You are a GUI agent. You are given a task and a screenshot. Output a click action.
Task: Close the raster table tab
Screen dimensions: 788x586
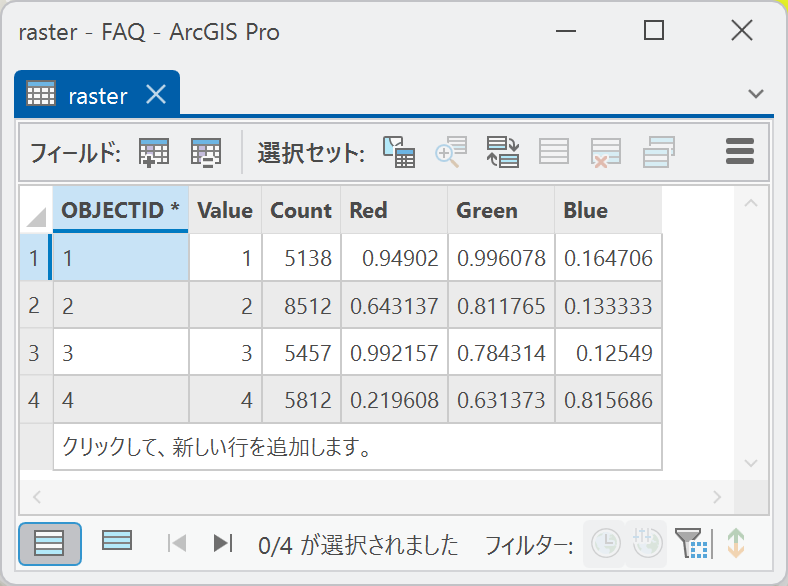156,95
